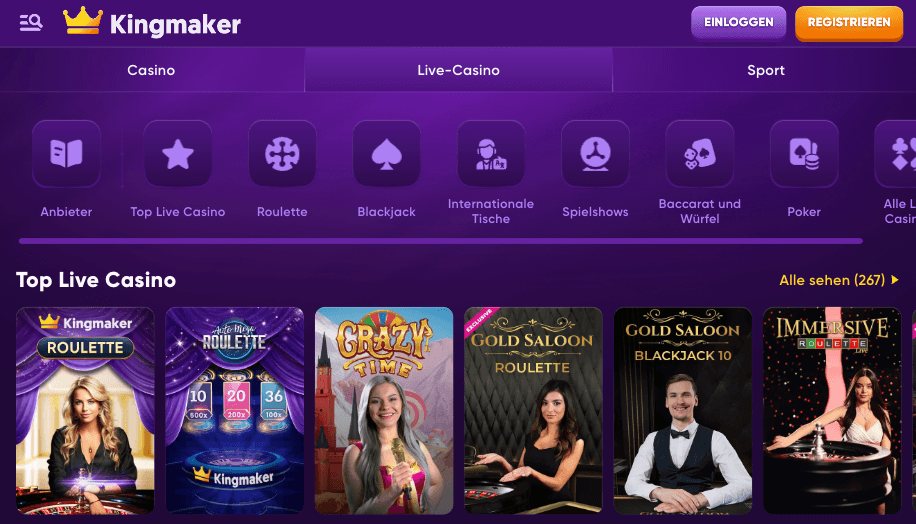
Task: Choose the Roulette chip icon
Action: click(x=282, y=154)
